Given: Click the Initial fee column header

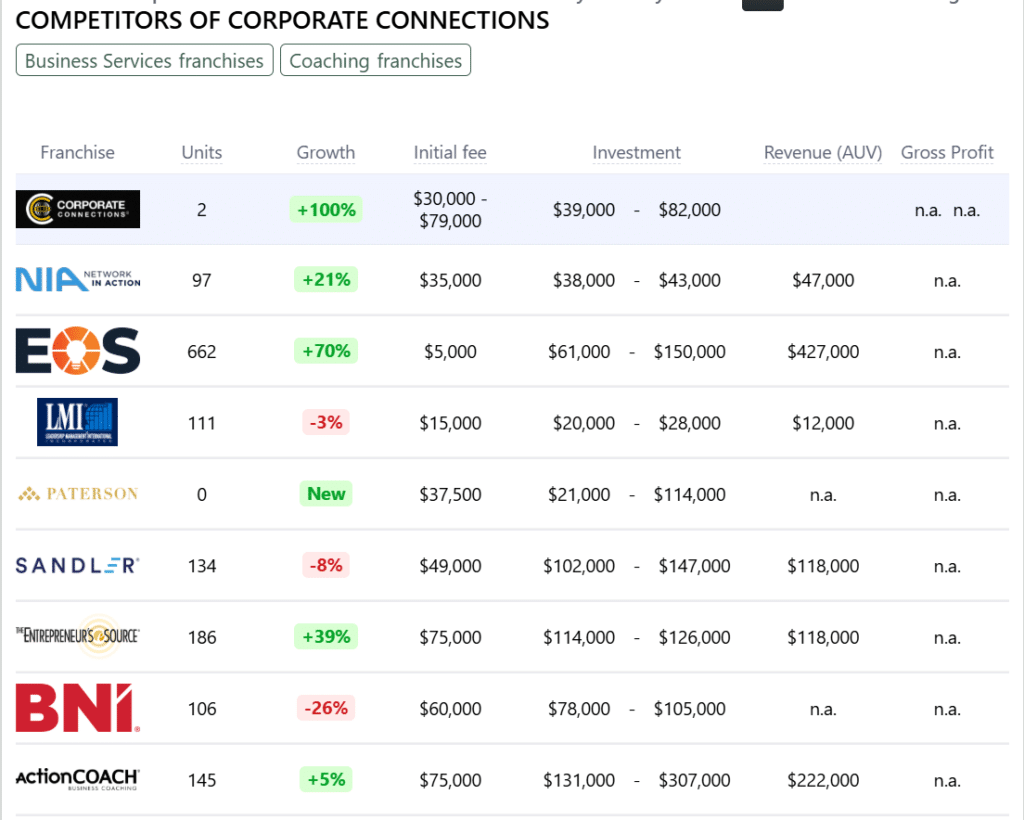Looking at the screenshot, I should coord(450,152).
